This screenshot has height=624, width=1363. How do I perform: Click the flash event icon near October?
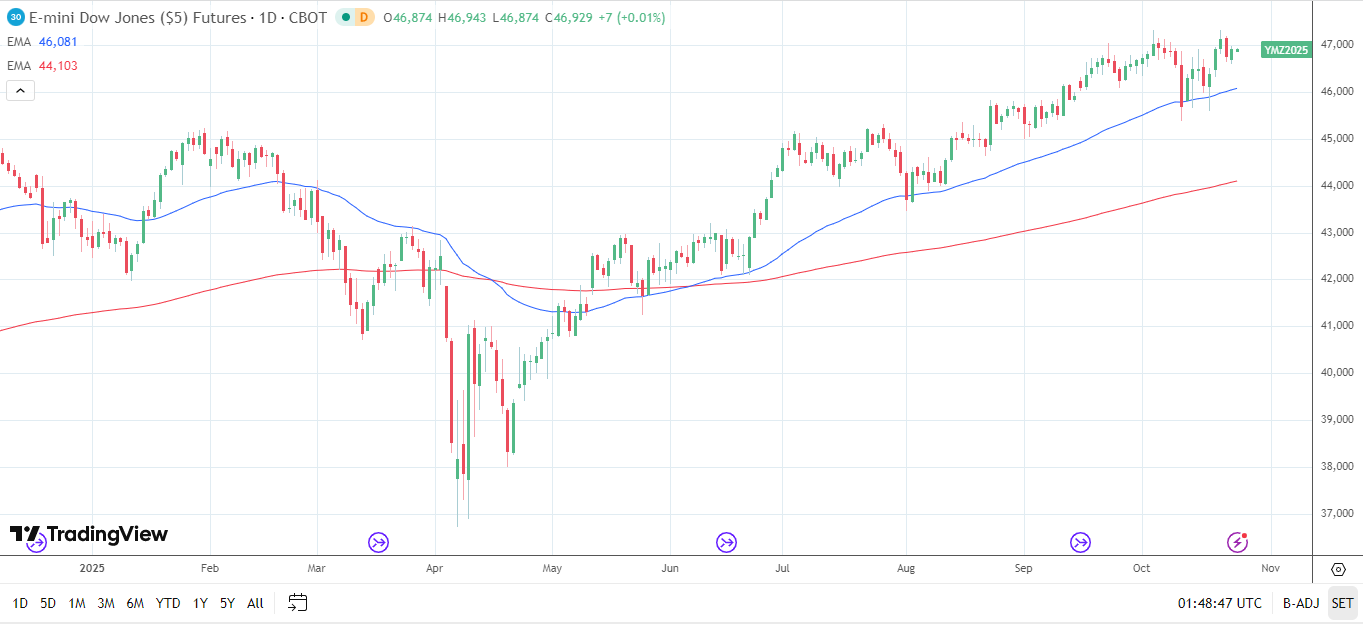[1237, 543]
